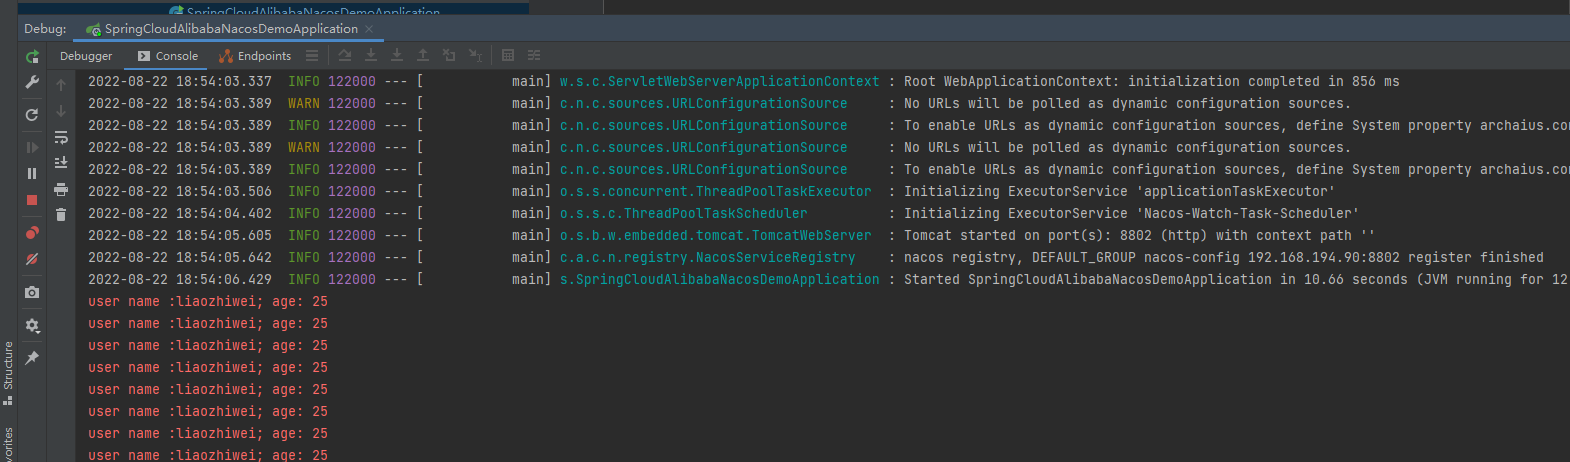Viewport: 1570px width, 462px height.
Task: Open the Favorites tool window
Action: [8, 445]
